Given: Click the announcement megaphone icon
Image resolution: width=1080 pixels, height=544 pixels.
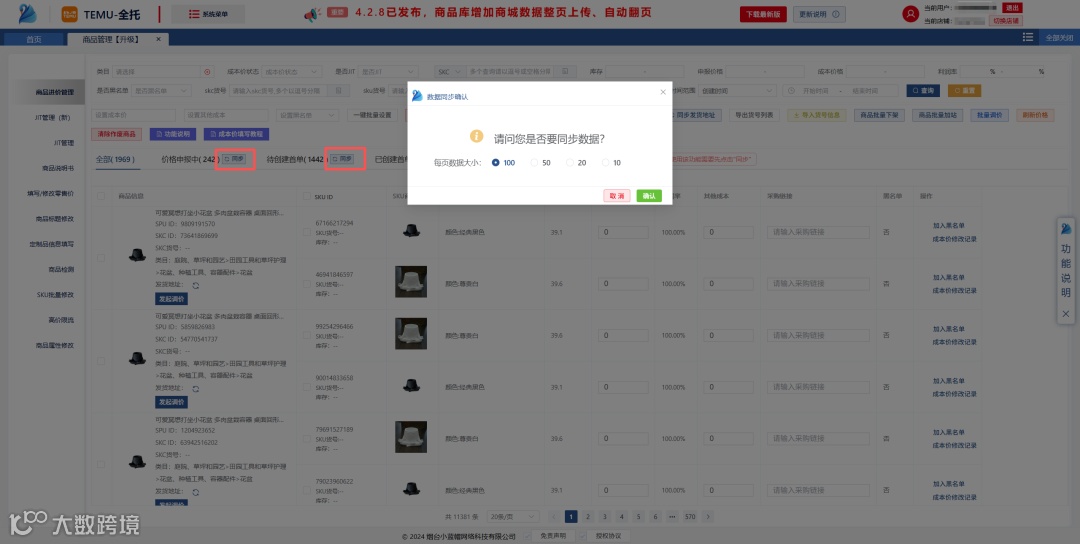Looking at the screenshot, I should point(312,13).
